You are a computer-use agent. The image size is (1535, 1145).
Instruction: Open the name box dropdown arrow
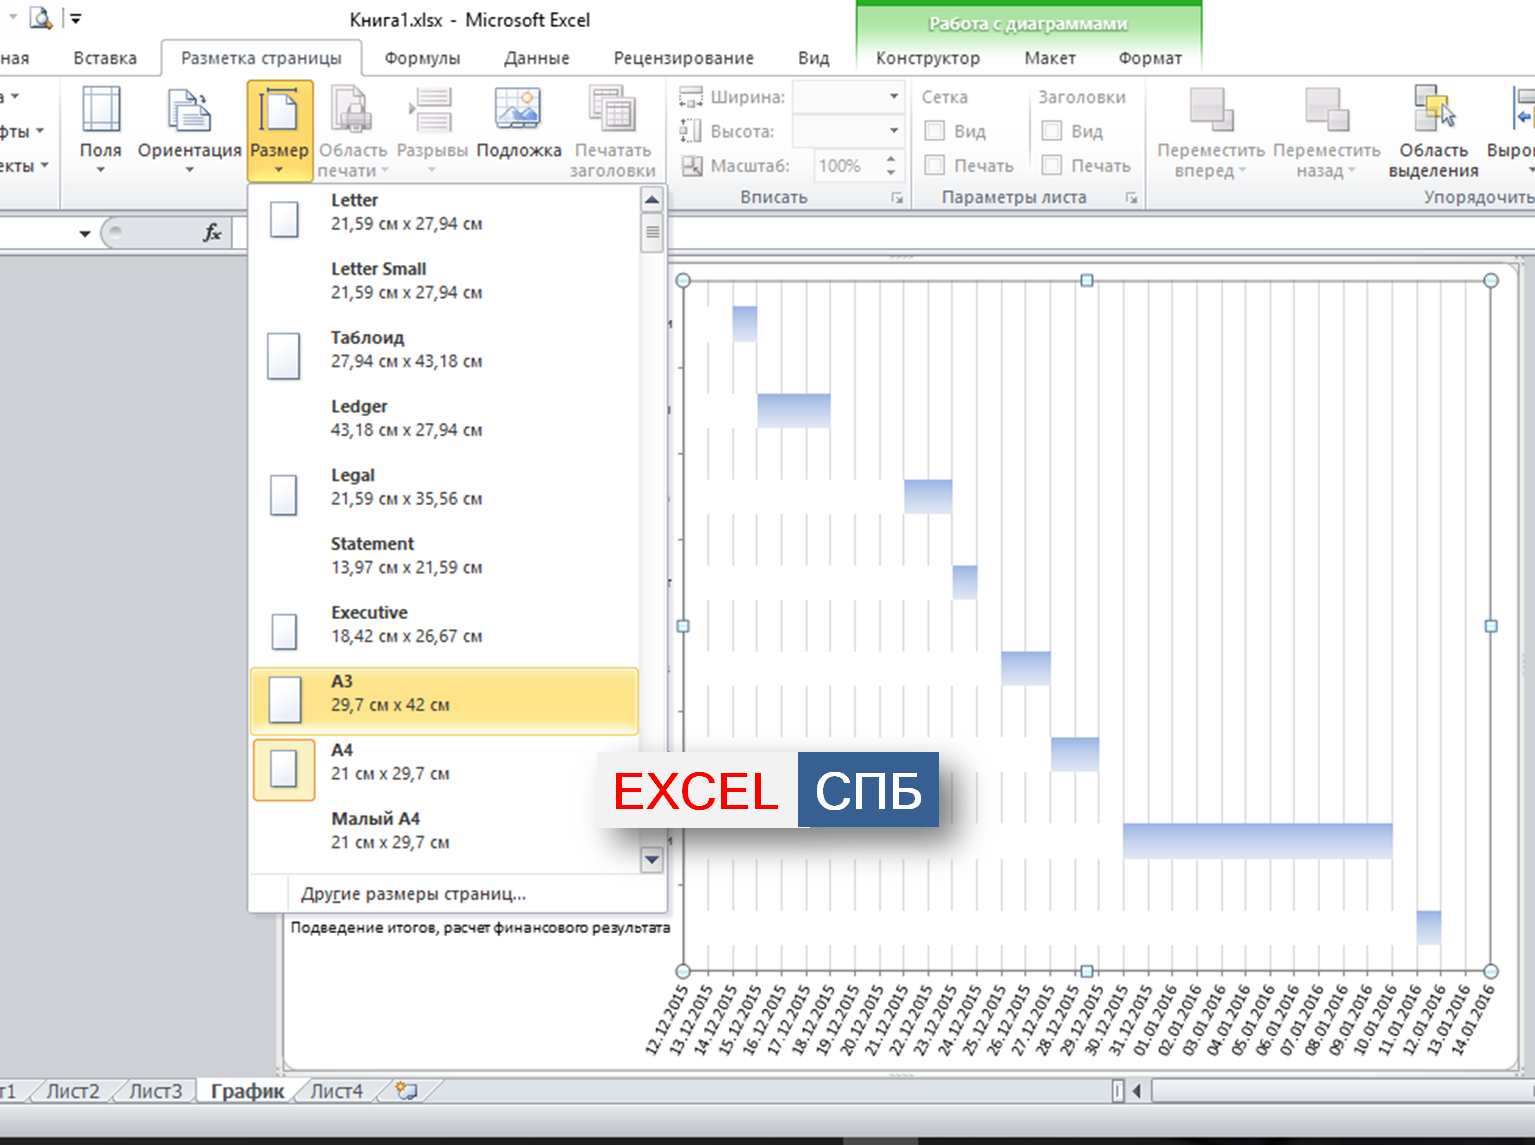[x=85, y=234]
